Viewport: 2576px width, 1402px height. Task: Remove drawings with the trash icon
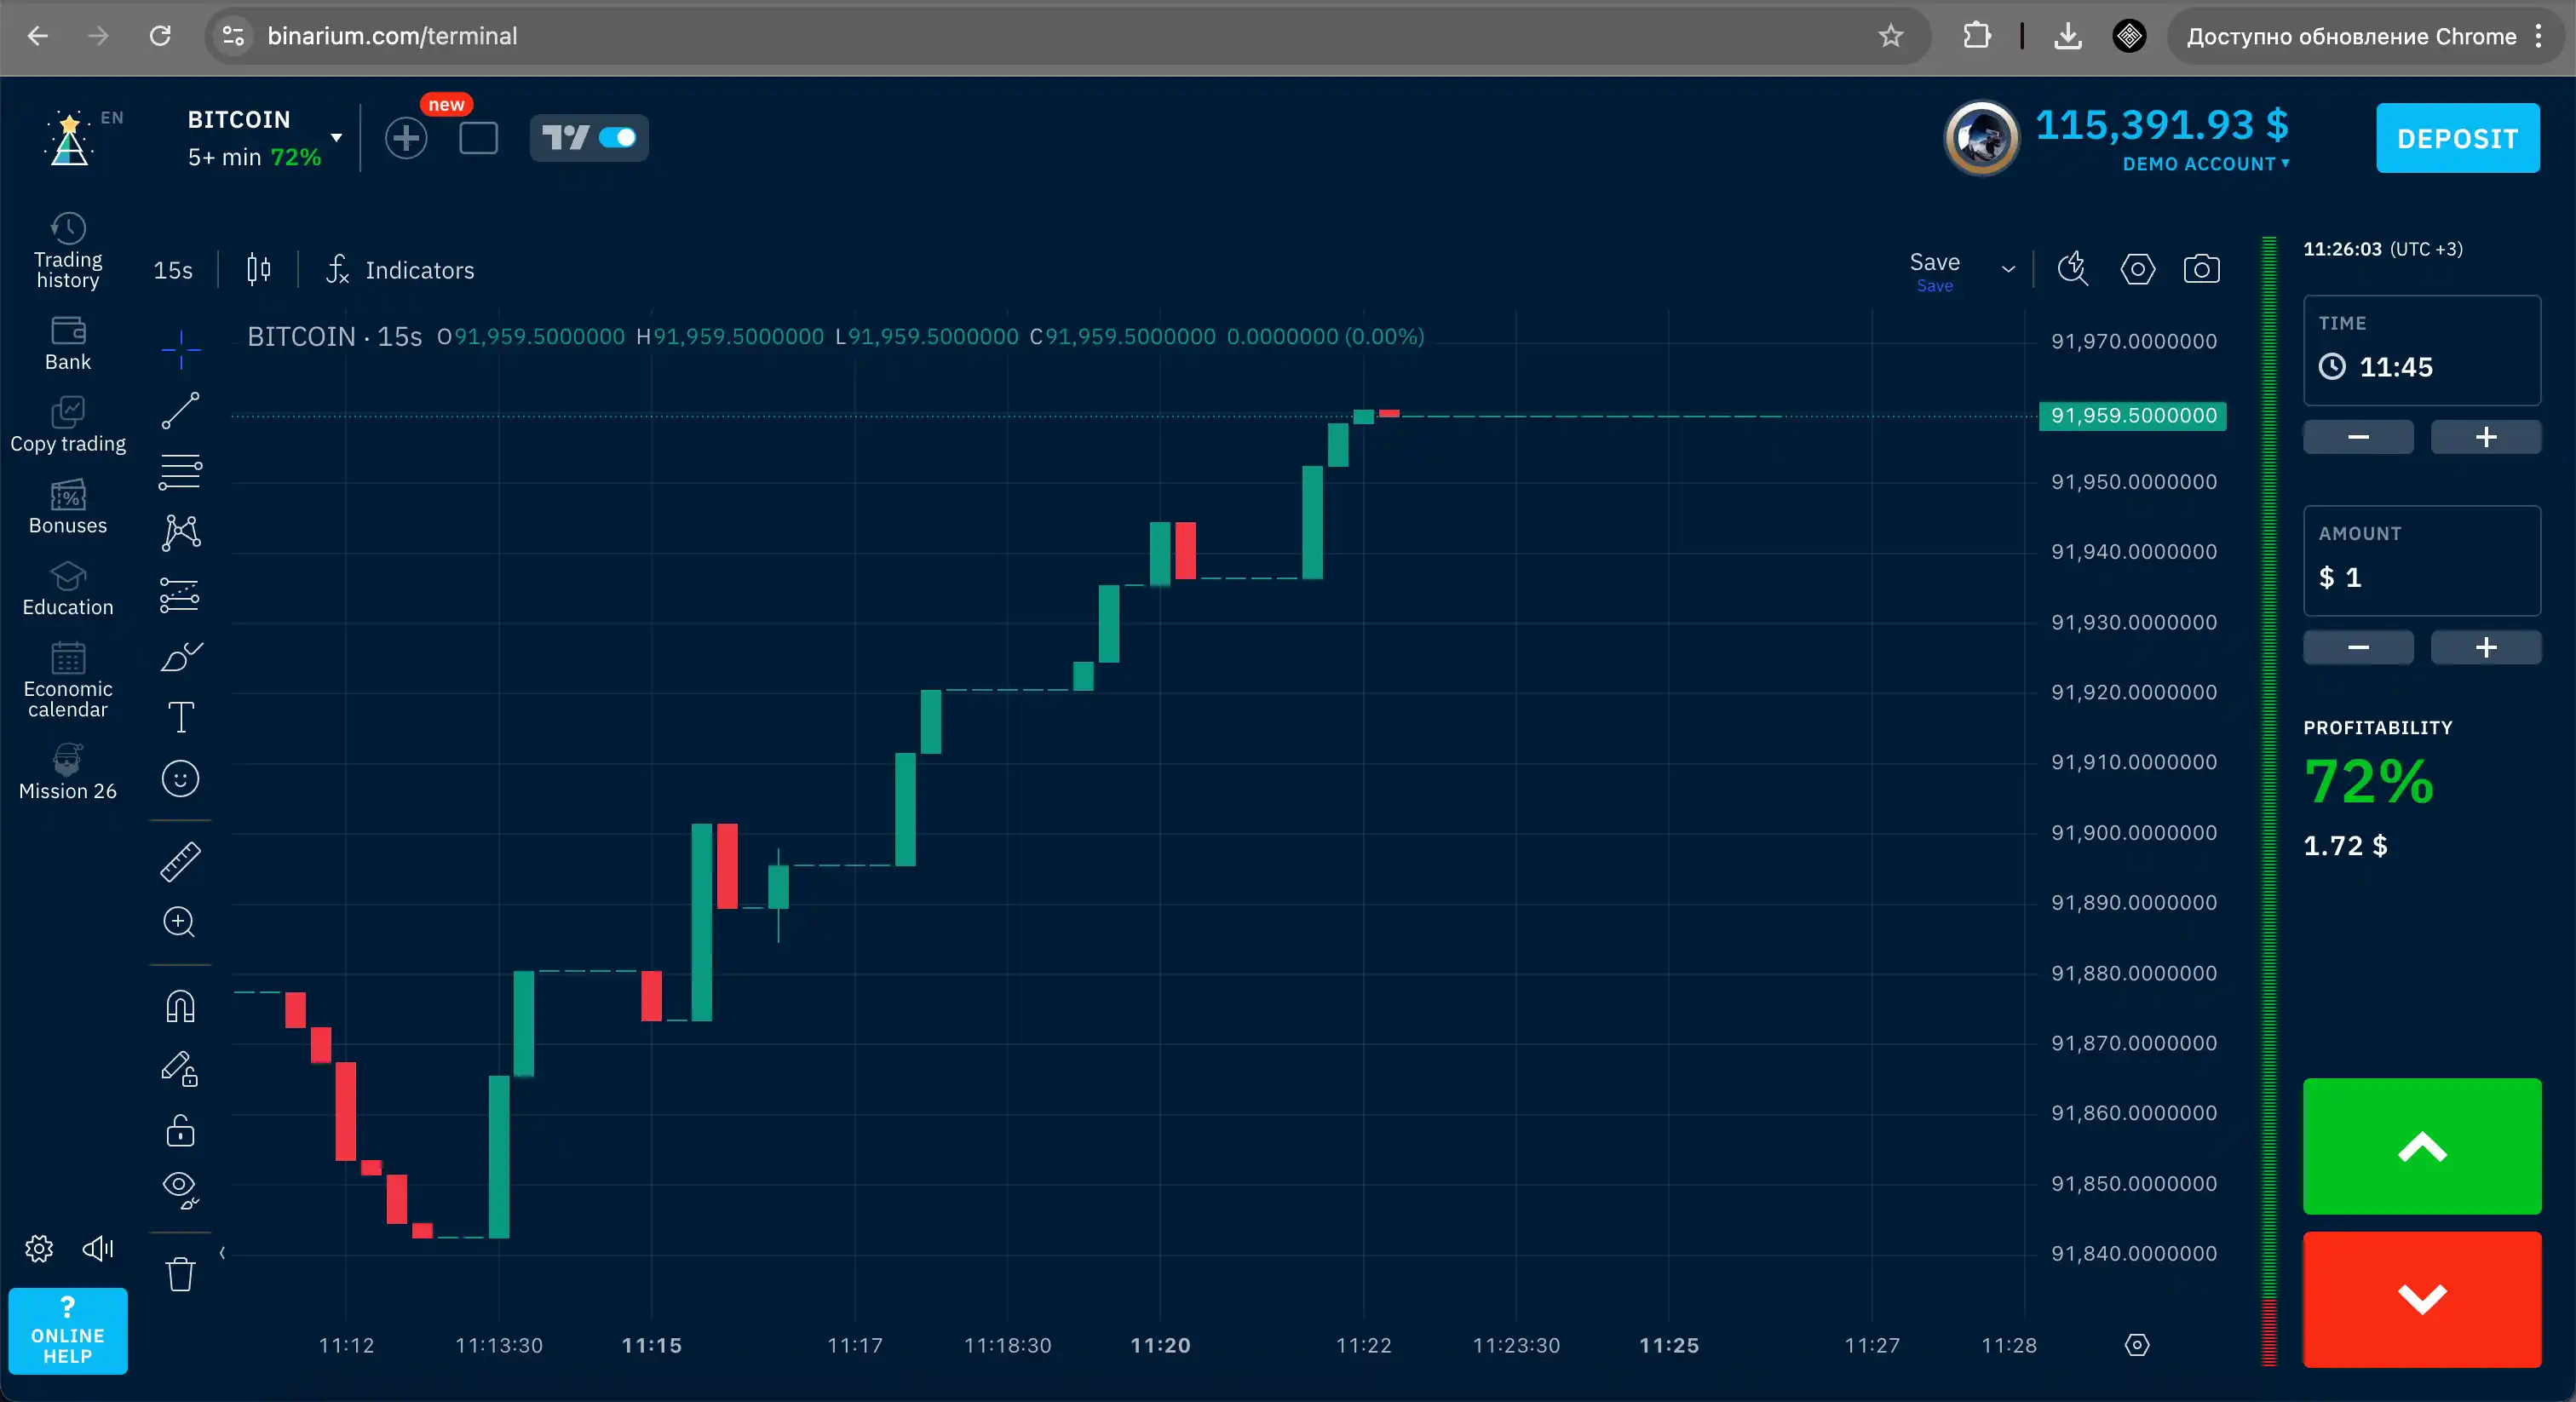(181, 1274)
